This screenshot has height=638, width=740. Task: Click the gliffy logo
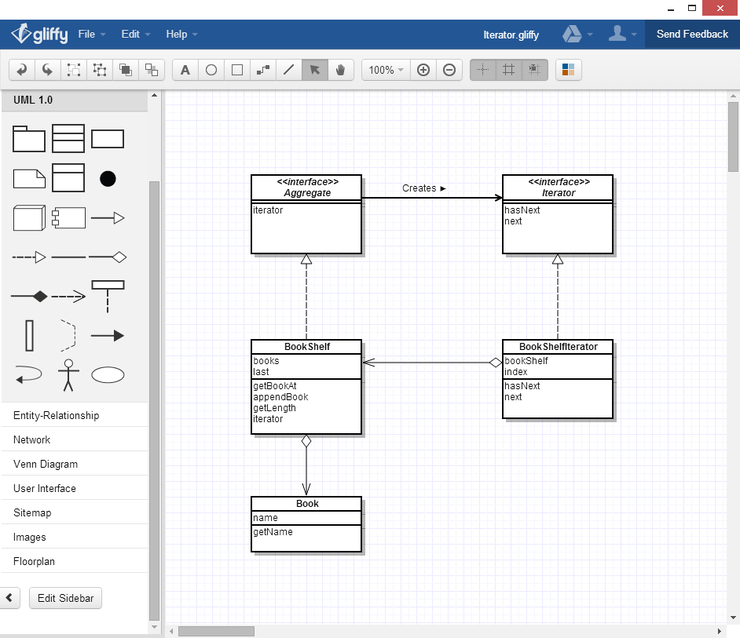tap(40, 34)
